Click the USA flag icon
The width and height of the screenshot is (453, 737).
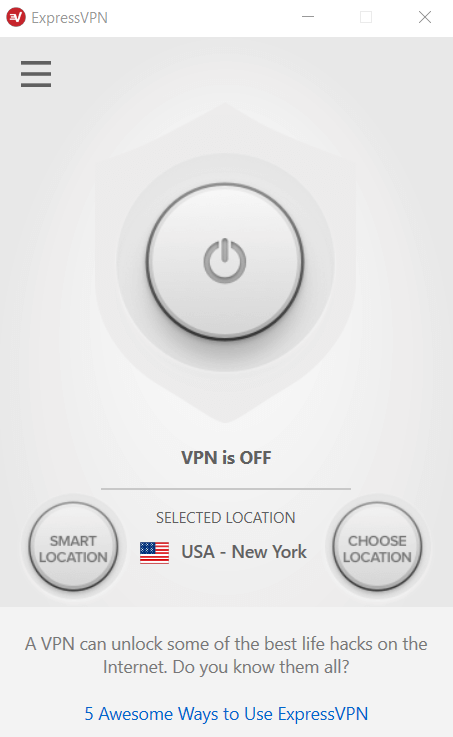(x=155, y=552)
